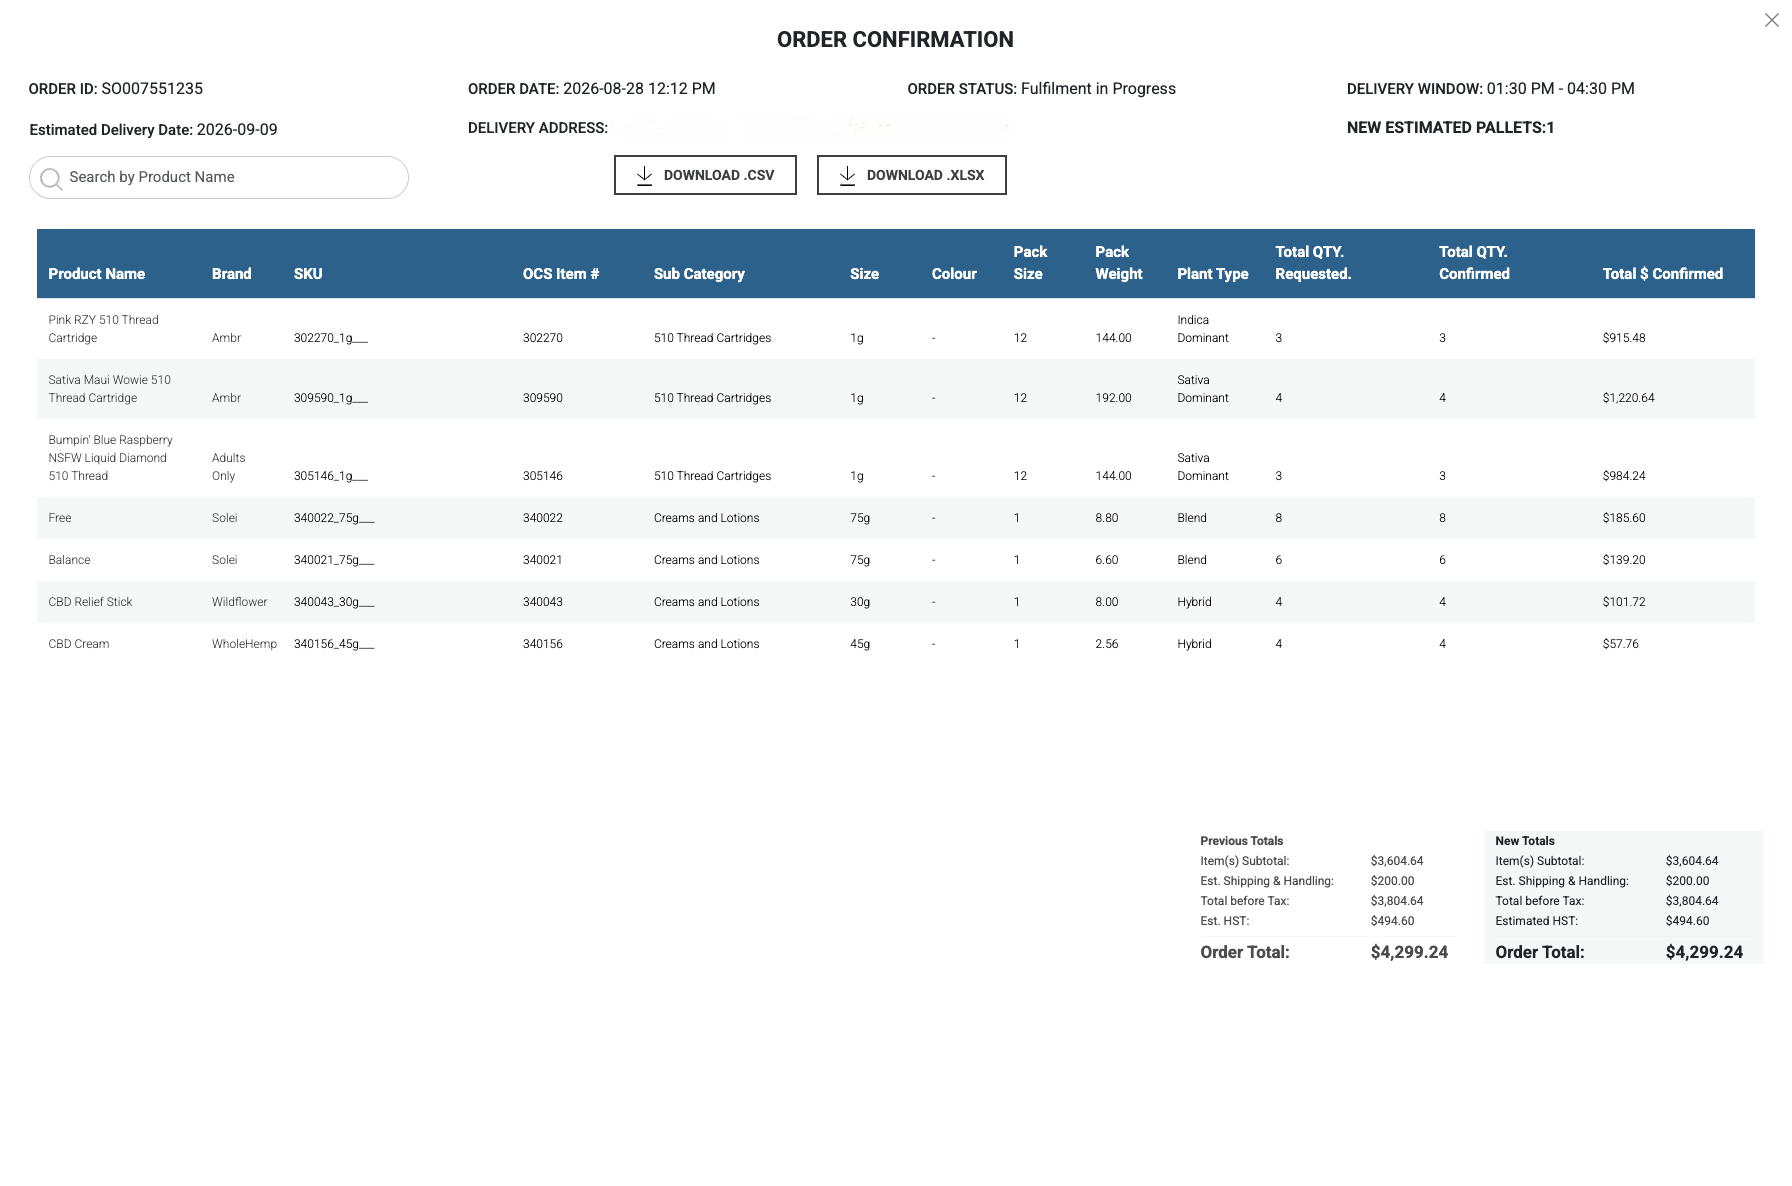
Task: Click the New Totals order total amount
Action: coord(1704,952)
